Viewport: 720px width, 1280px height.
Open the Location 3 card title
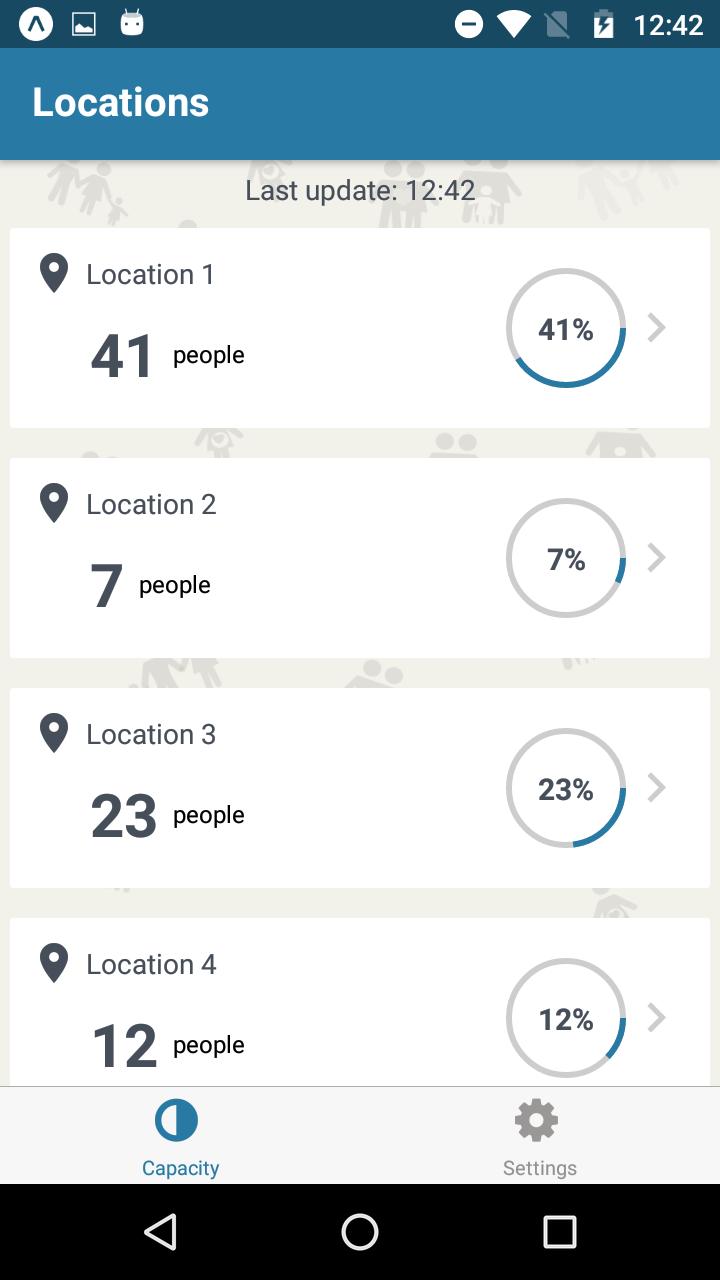pyautogui.click(x=151, y=734)
